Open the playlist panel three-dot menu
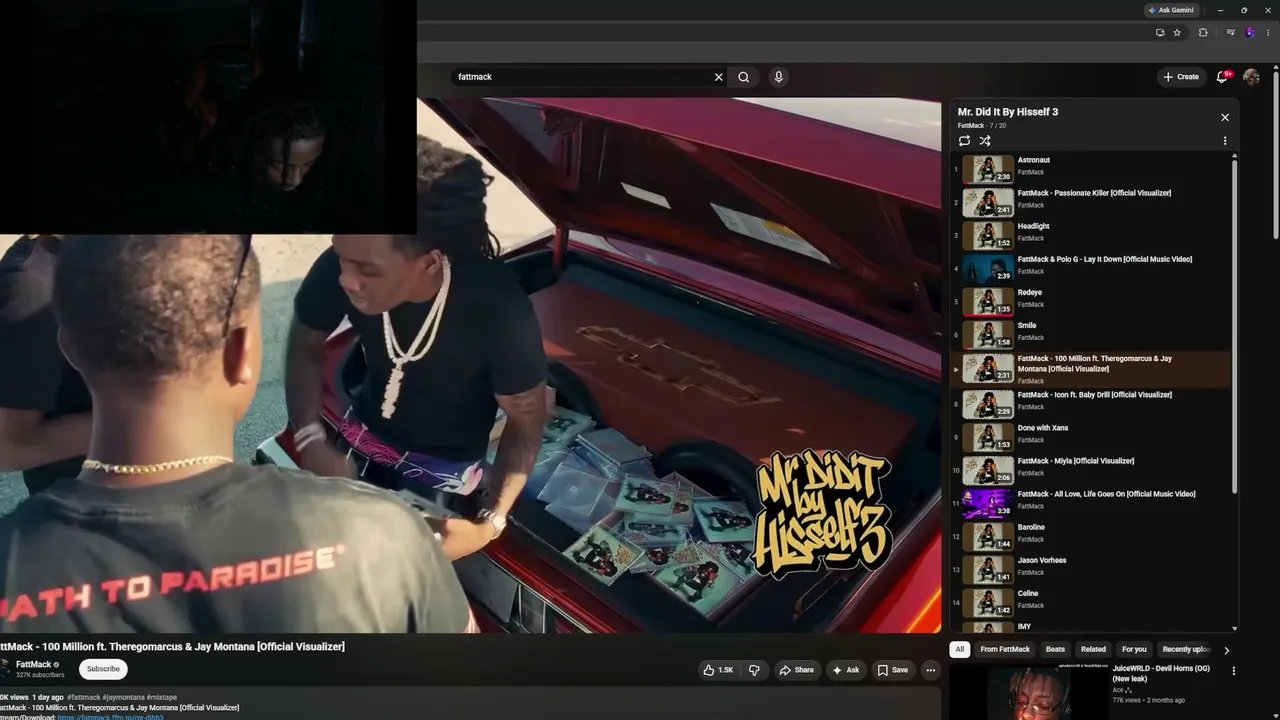 pyautogui.click(x=1225, y=141)
